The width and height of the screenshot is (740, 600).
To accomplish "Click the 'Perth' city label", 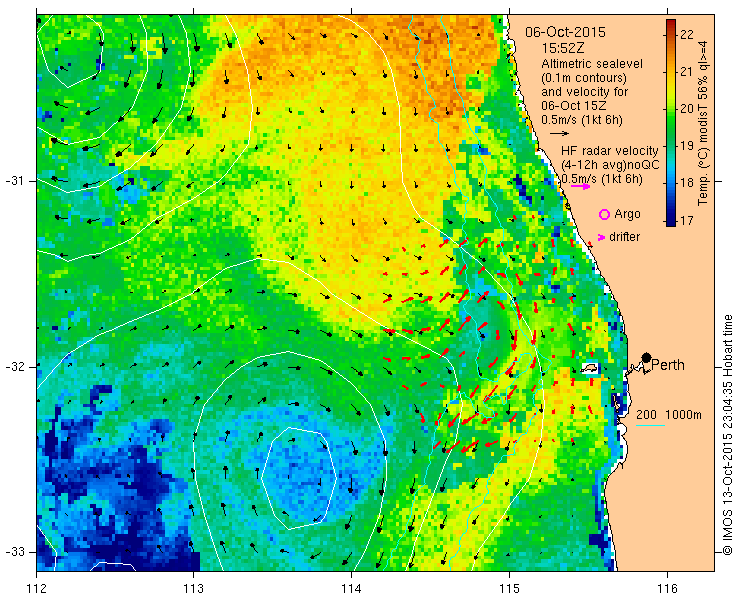I will click(x=668, y=365).
